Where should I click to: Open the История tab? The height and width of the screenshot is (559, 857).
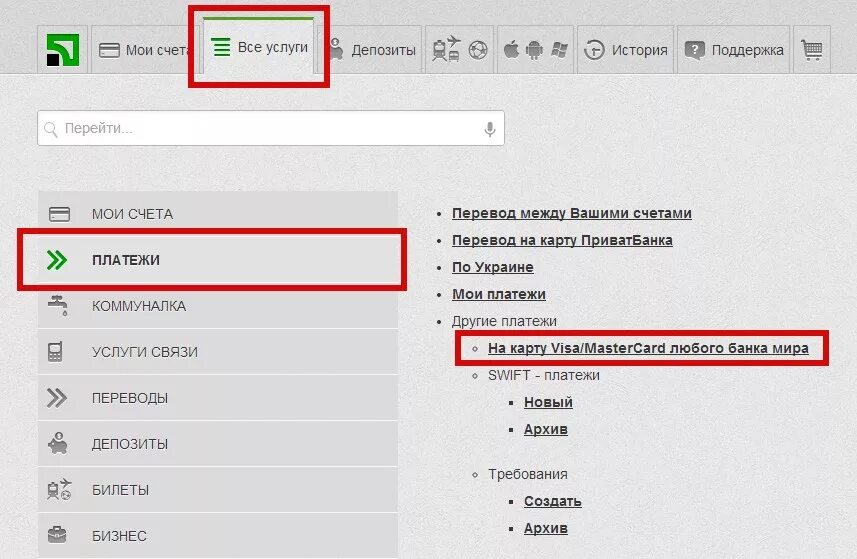626,50
